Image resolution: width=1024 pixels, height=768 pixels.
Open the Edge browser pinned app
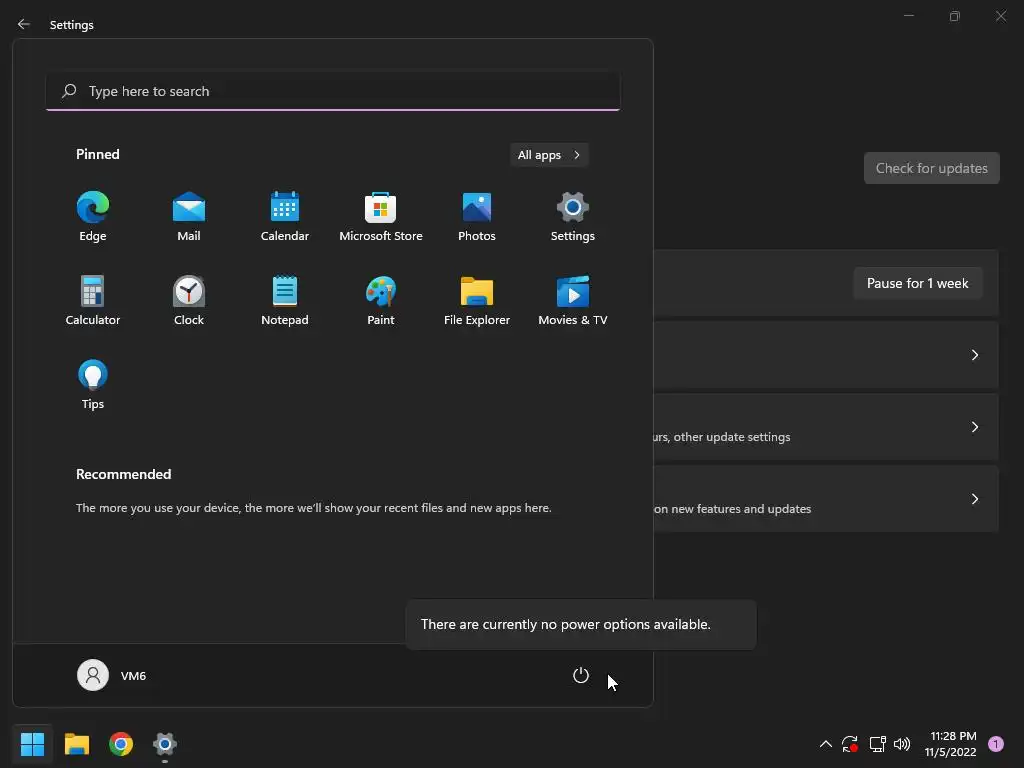(93, 217)
